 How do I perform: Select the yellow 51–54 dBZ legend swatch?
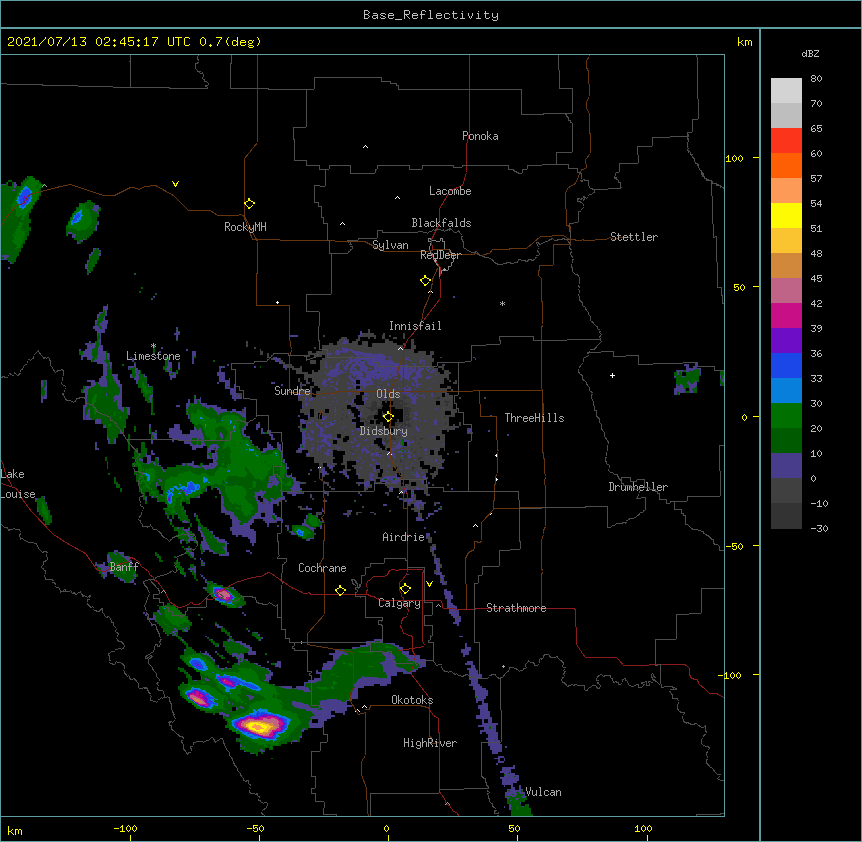(786, 216)
